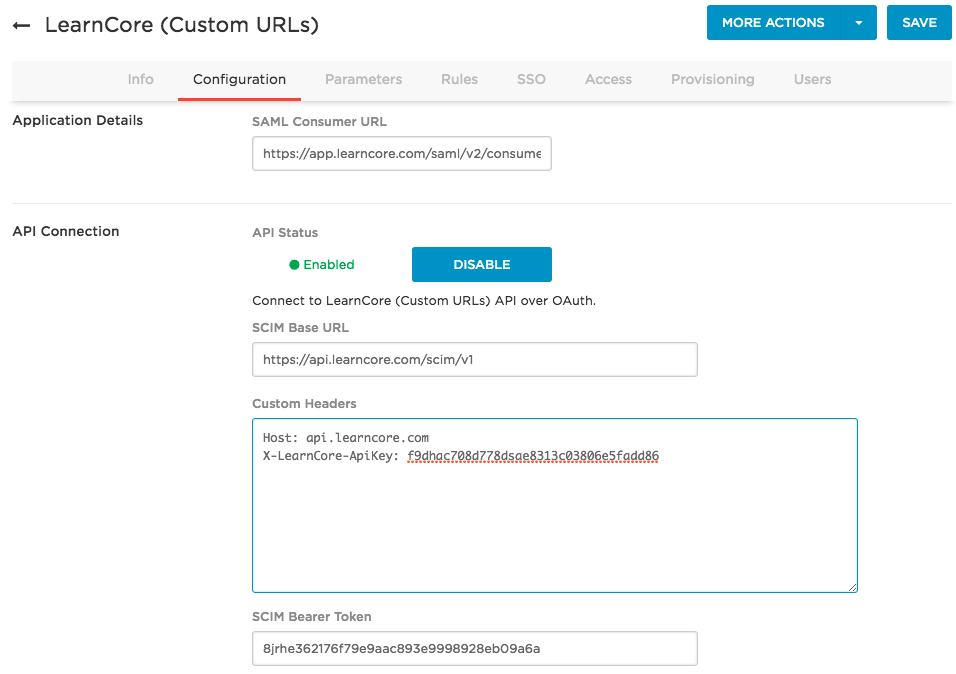Image resolution: width=956 pixels, height=674 pixels.
Task: Disable the API connection with DISABLE button
Action: tap(481, 265)
